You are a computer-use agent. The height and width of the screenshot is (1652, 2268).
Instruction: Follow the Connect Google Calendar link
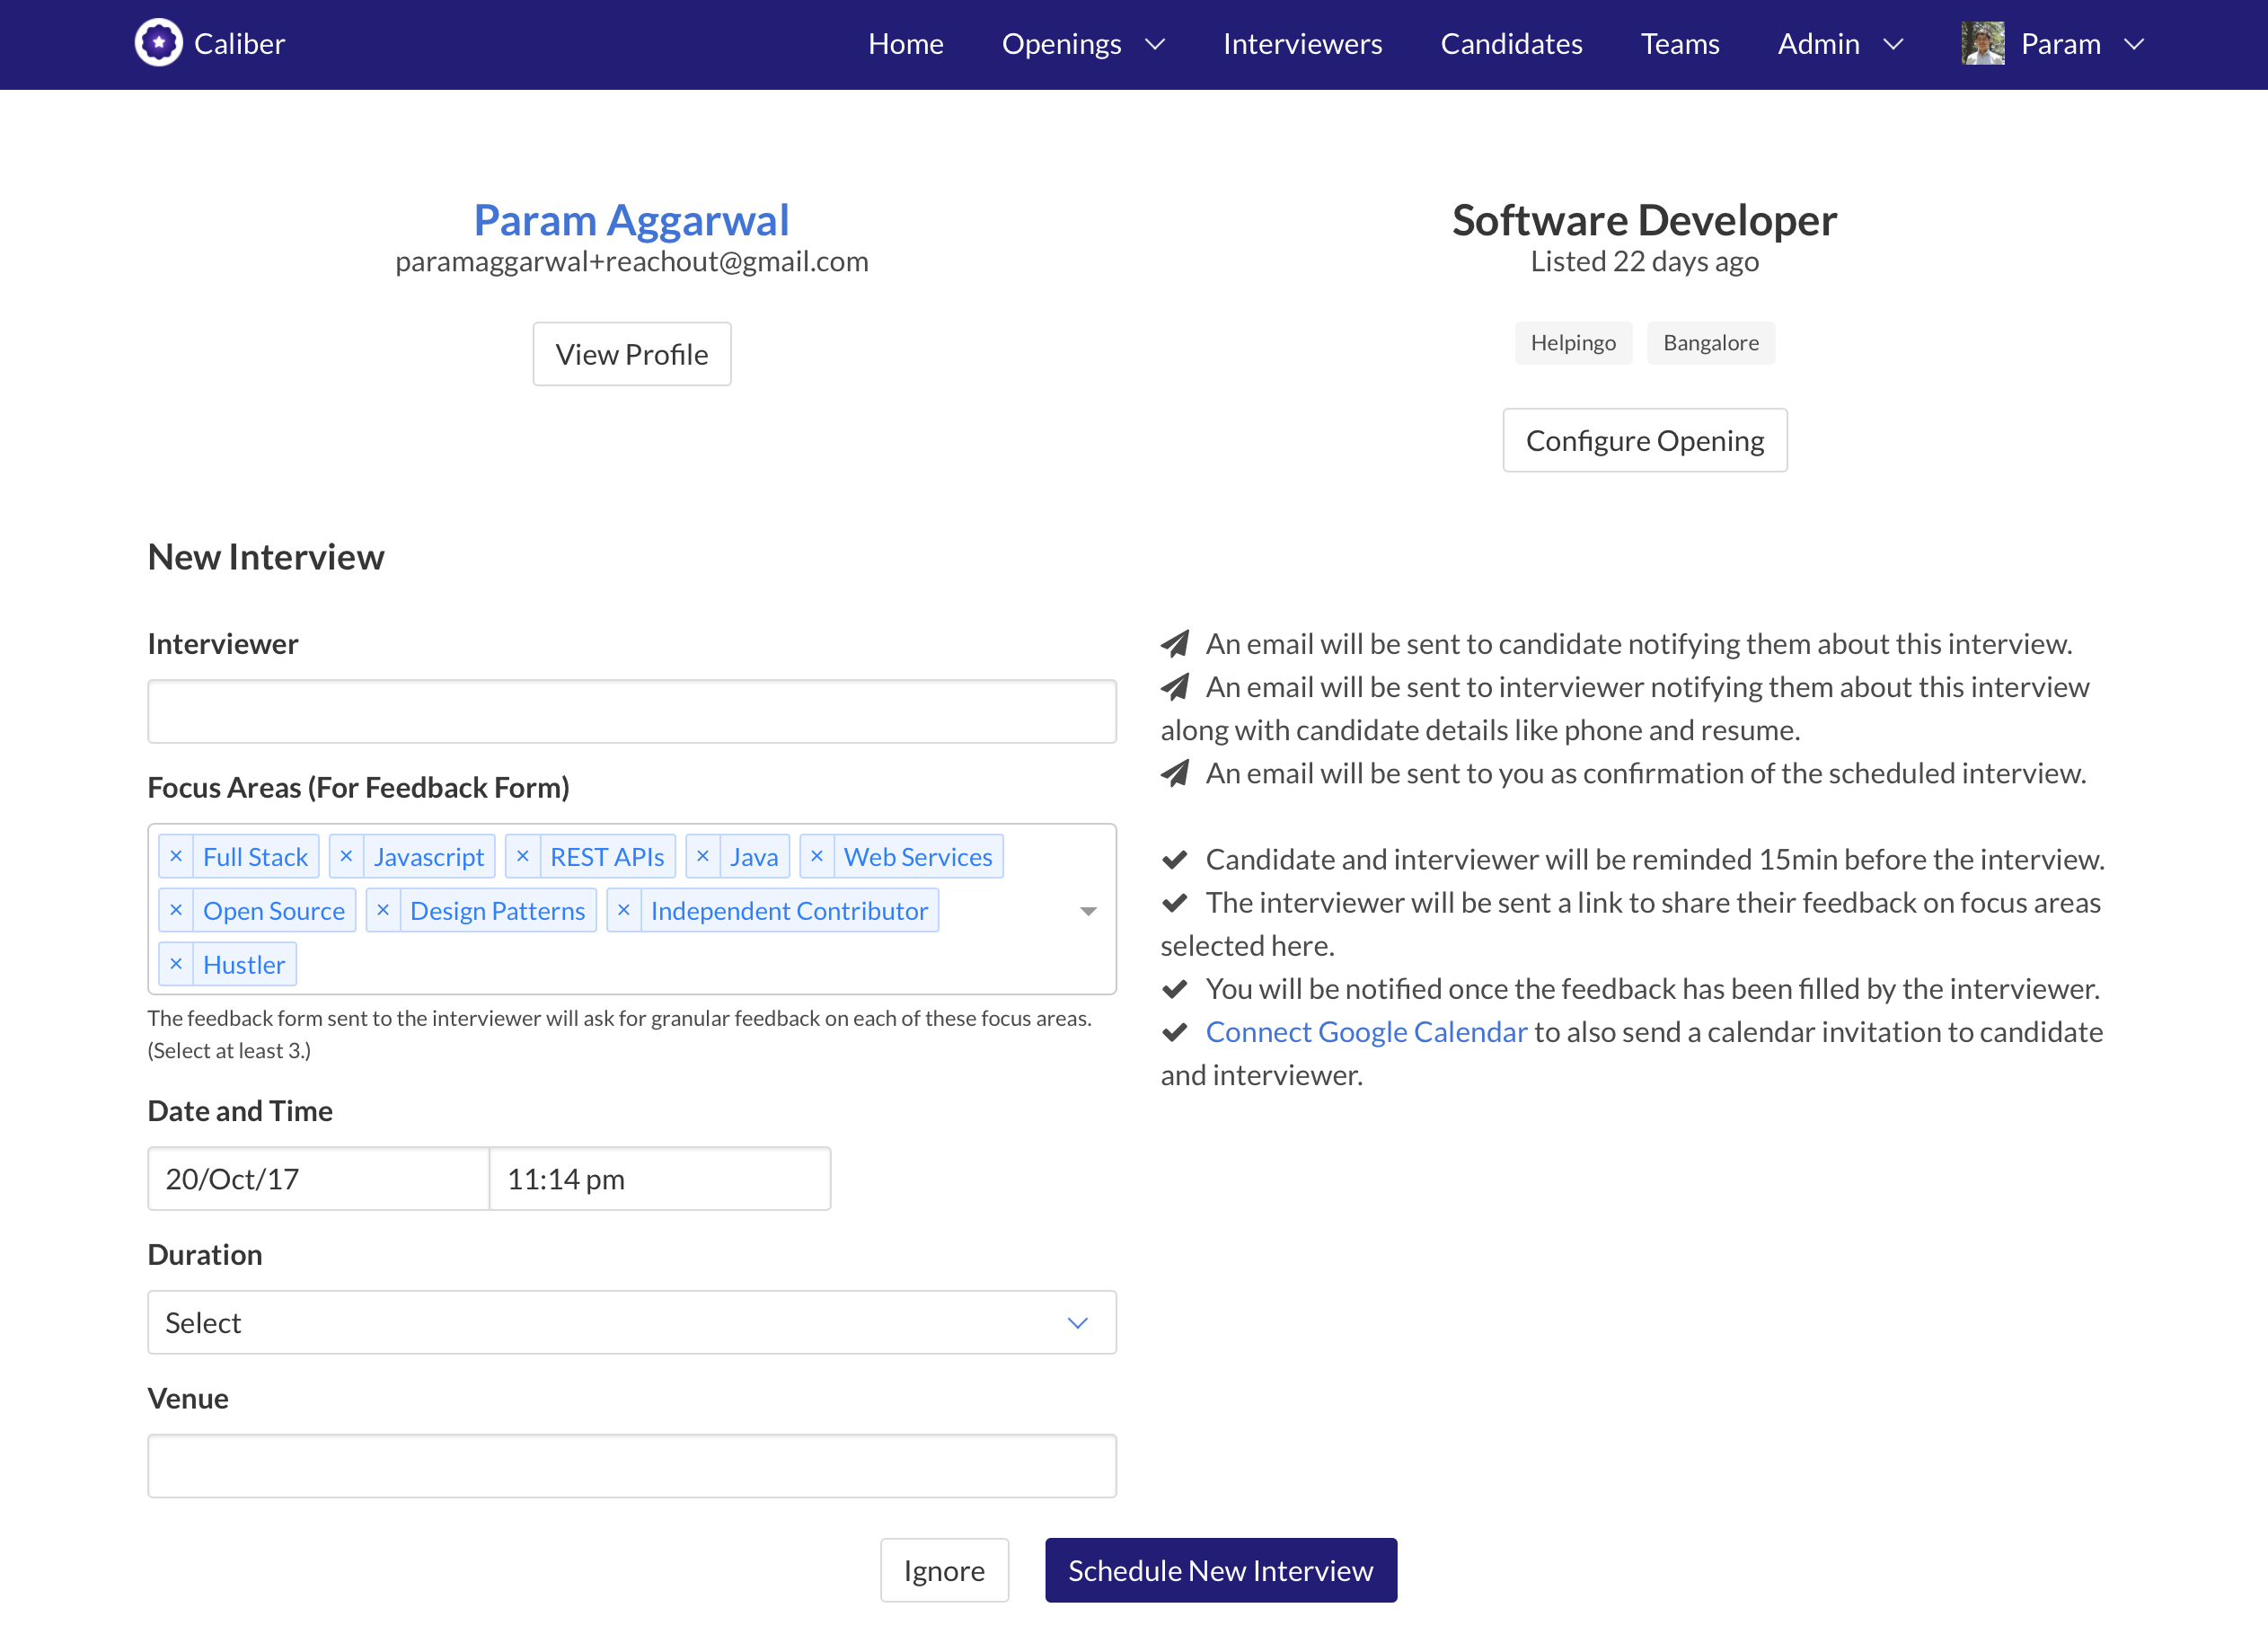tap(1366, 1032)
